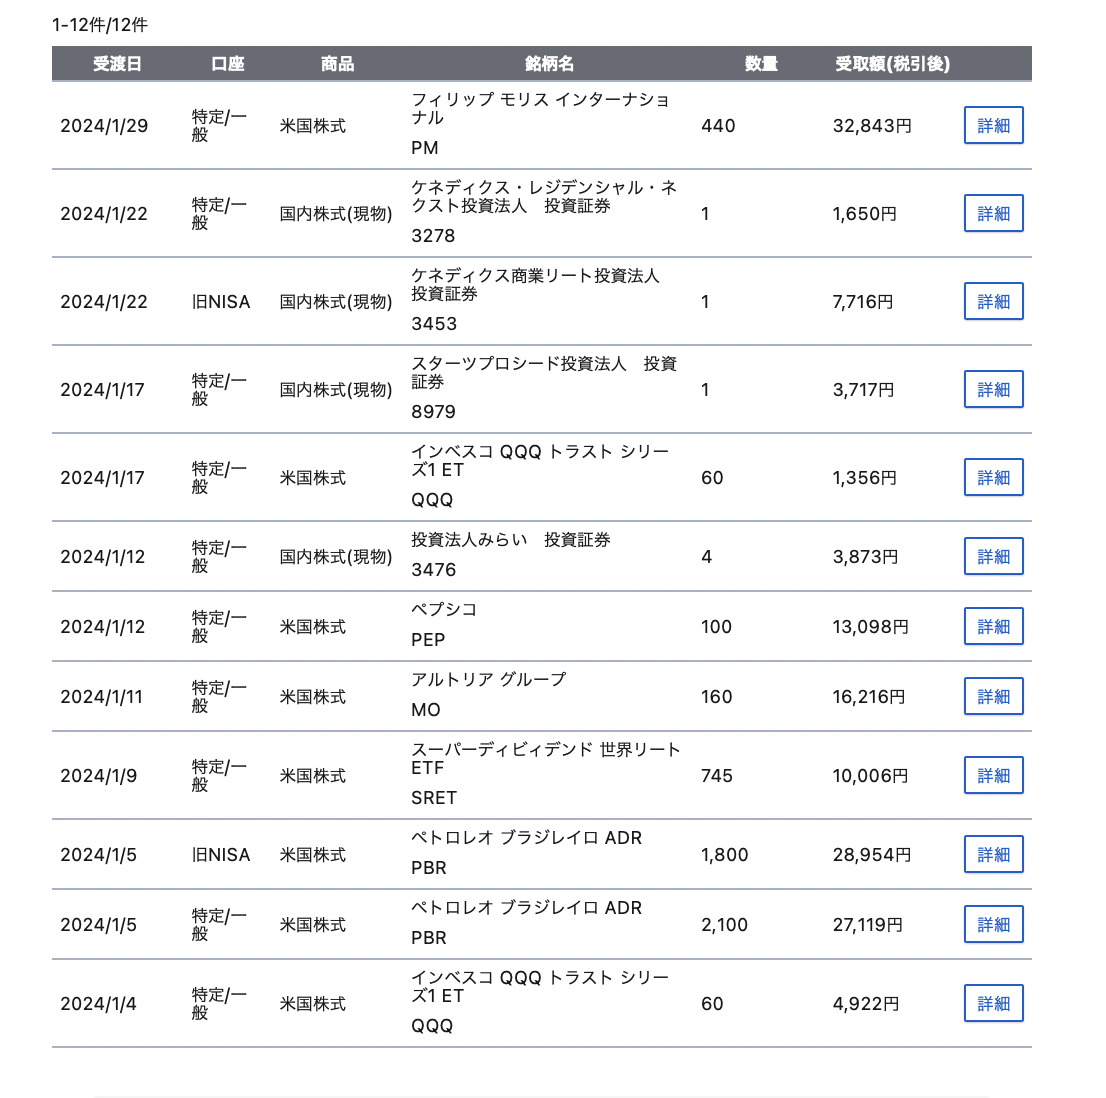Click the amount 1,356円
Viewport: 1106px width, 1098px height.
tap(864, 477)
